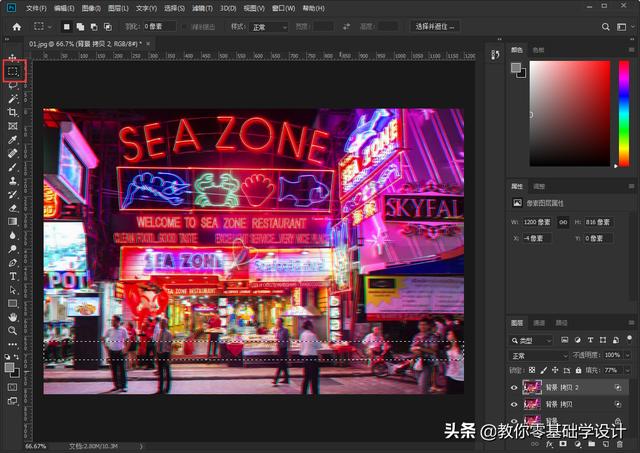Select the Healing Brush tool
Screen dimensions: 640x453
point(13,153)
